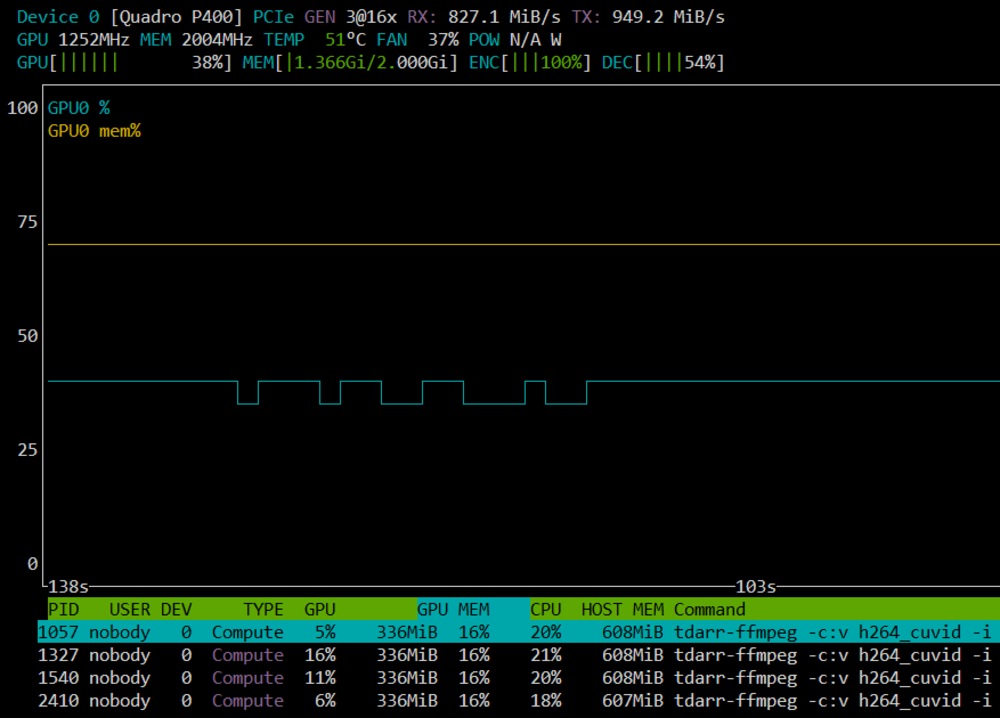Click the 11% GPU value for PID 1540
The width and height of the screenshot is (1000, 718).
(x=320, y=678)
